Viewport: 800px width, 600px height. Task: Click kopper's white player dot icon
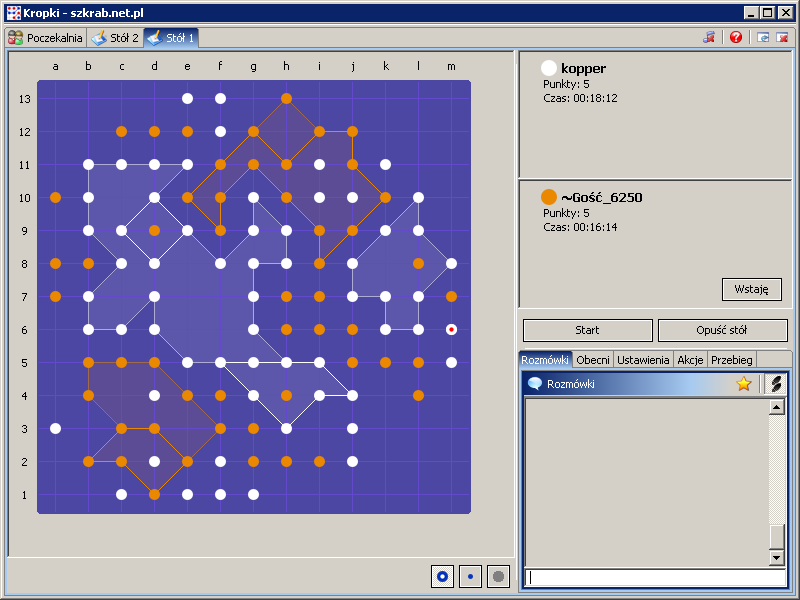pos(548,68)
